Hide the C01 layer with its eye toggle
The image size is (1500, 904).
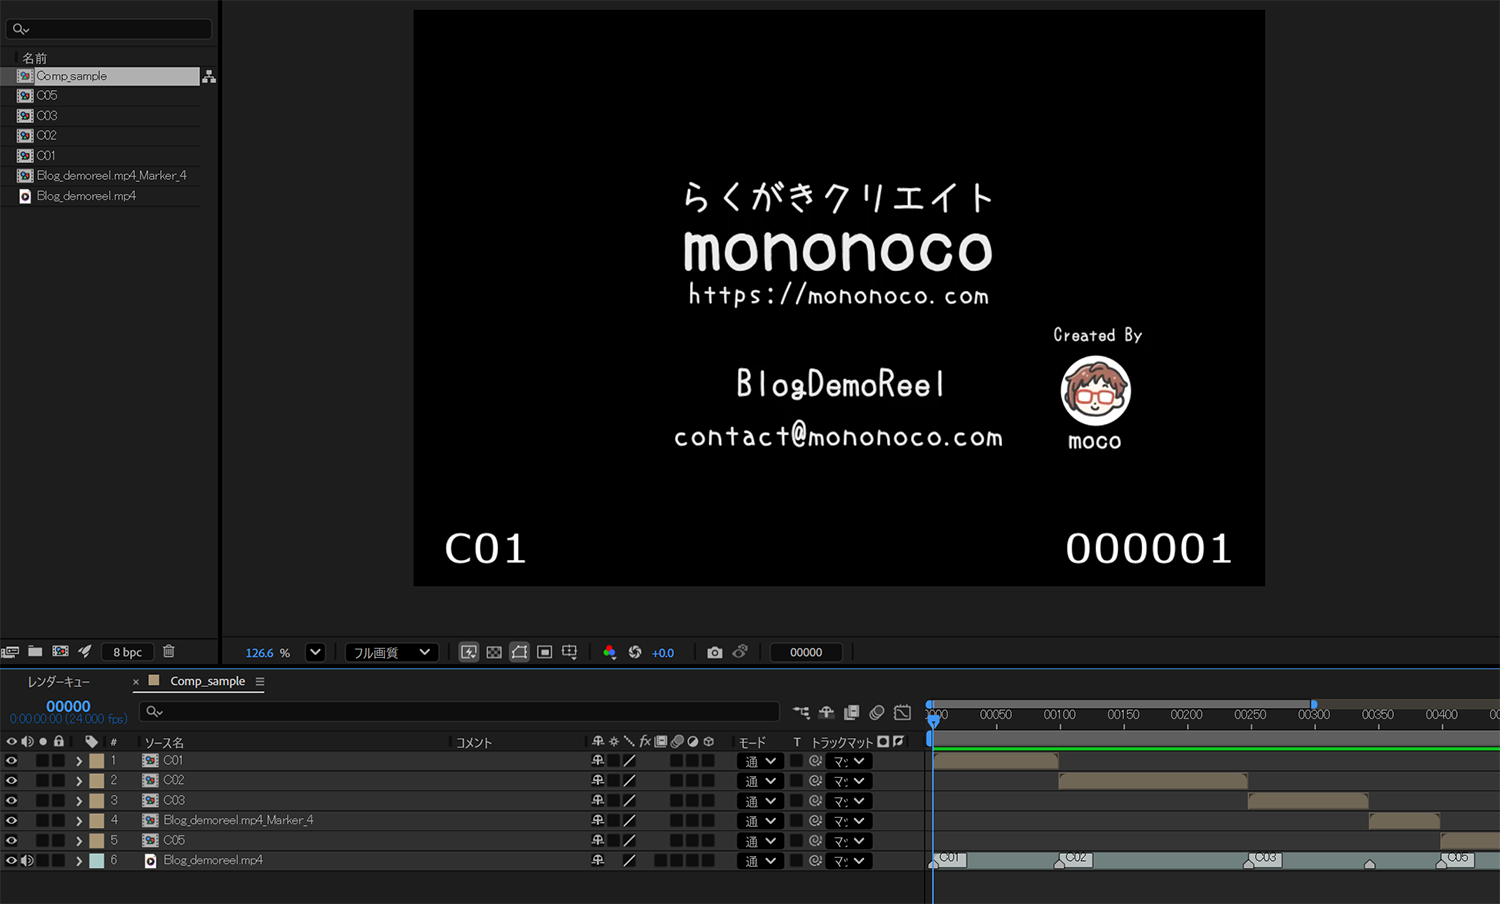(11, 761)
